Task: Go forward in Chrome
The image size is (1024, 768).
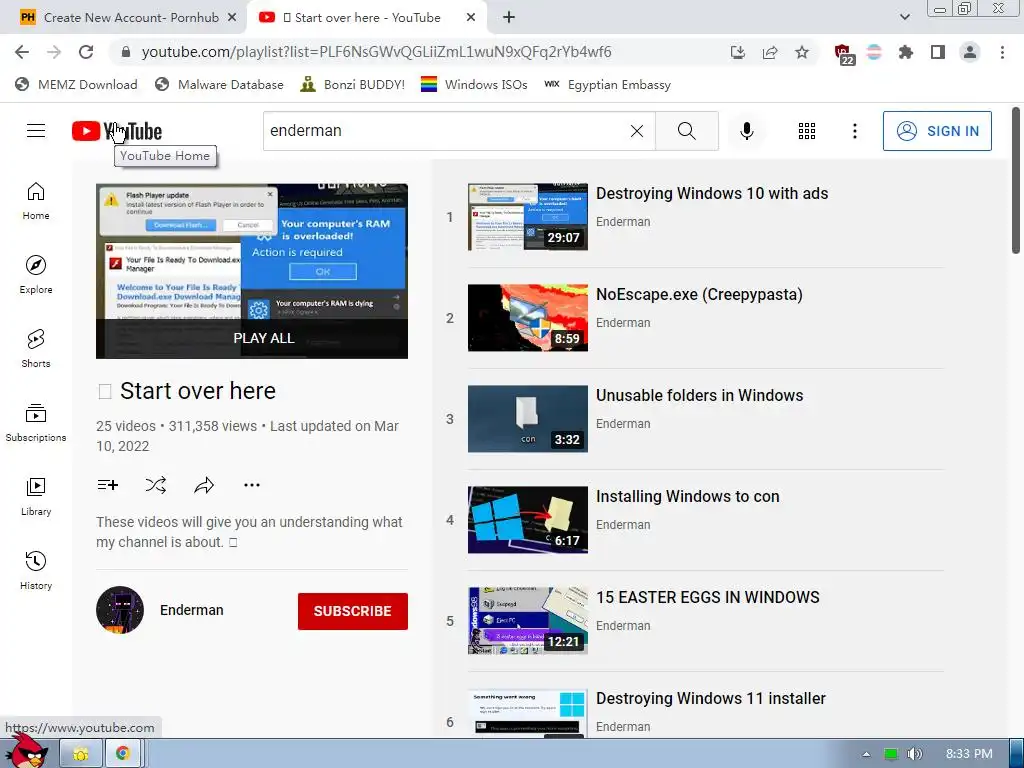Action: click(54, 52)
